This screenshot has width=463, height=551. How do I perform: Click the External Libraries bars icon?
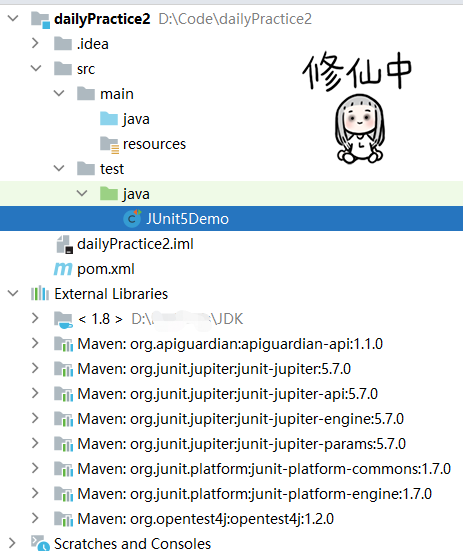pos(40,293)
